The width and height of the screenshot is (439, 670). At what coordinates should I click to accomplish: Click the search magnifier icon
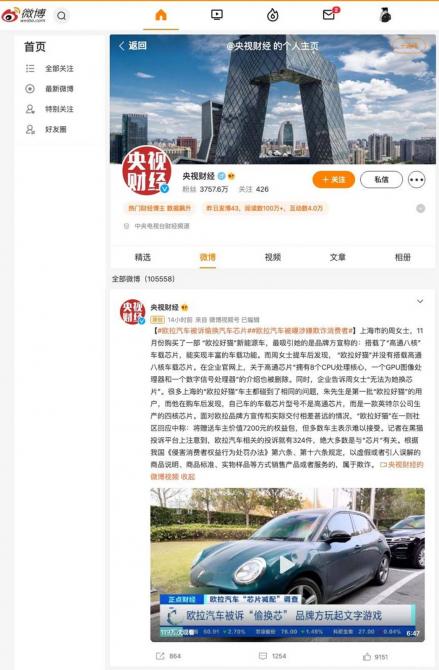coord(62,16)
